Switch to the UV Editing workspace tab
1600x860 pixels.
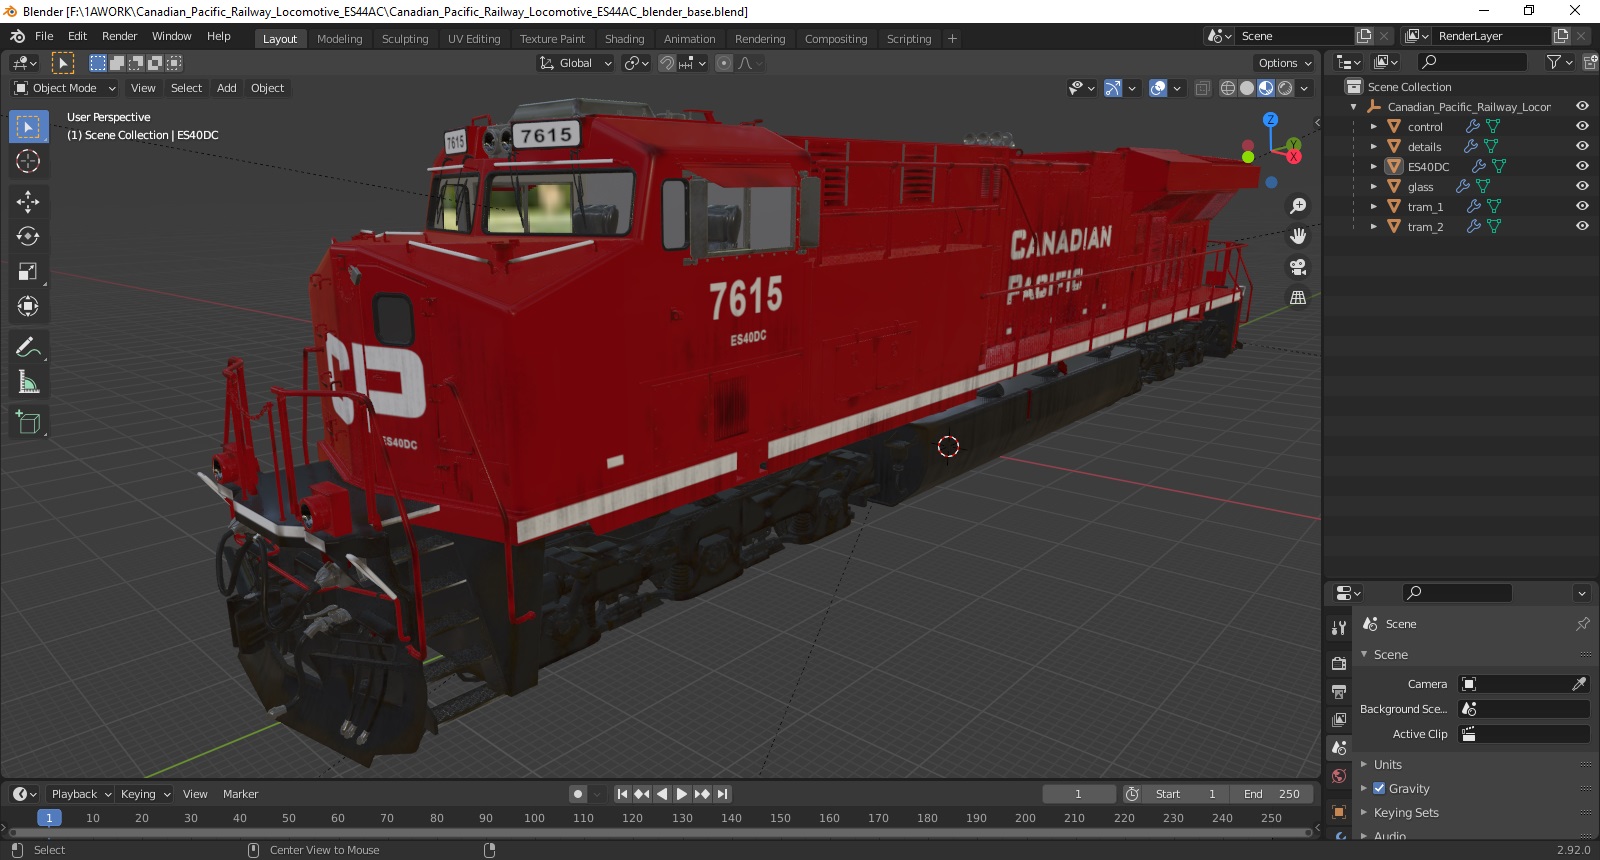click(474, 39)
